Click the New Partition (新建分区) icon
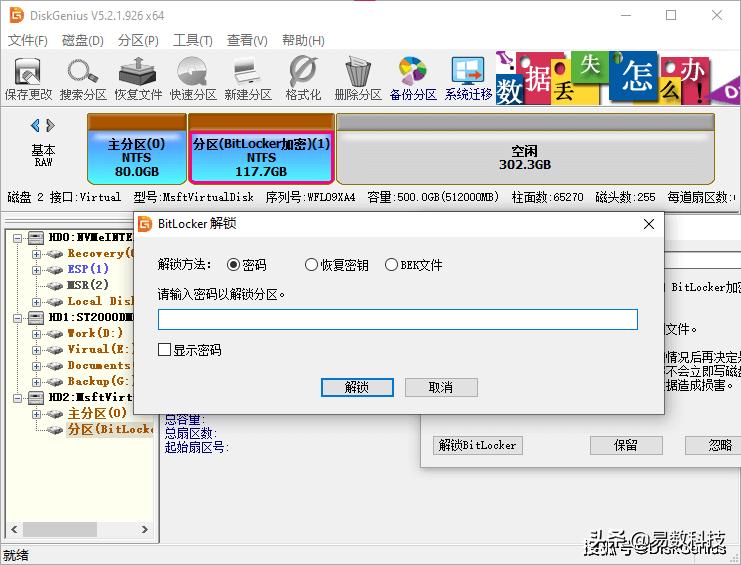The width and height of the screenshot is (741, 565). (x=248, y=78)
